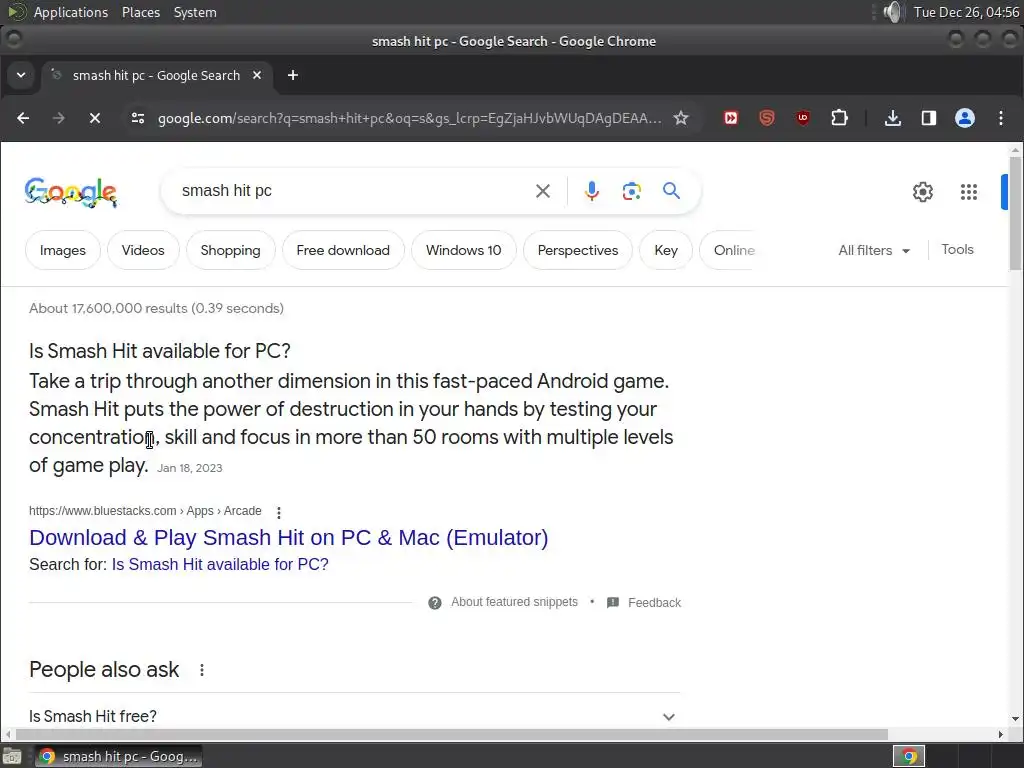
Task: Open the Google apps grid
Action: tap(969, 192)
